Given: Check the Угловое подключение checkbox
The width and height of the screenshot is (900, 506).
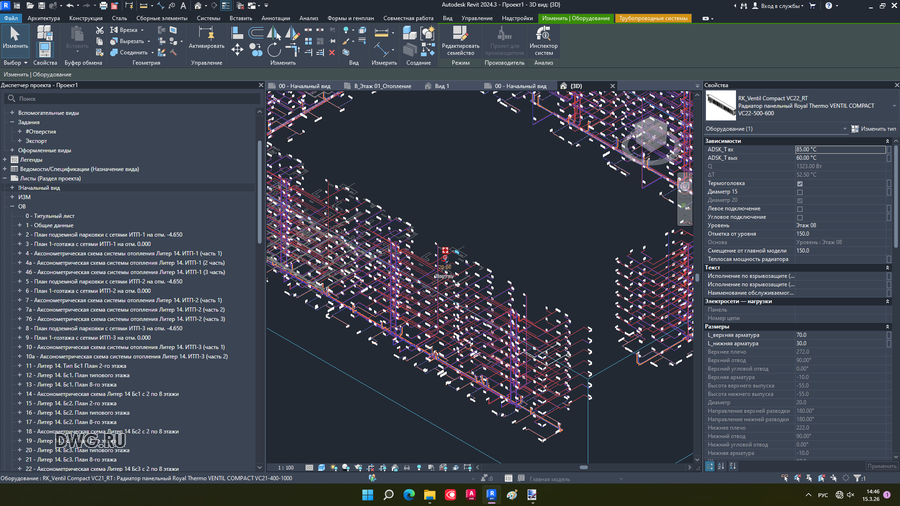Looking at the screenshot, I should point(800,217).
